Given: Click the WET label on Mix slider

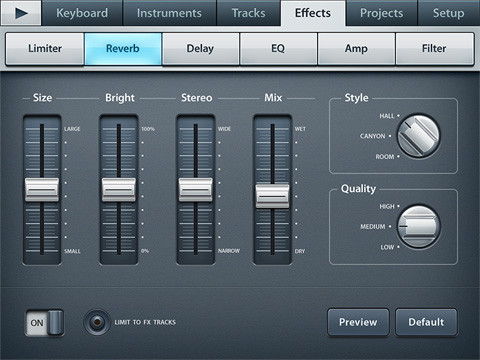Looking at the screenshot, I should pos(300,129).
